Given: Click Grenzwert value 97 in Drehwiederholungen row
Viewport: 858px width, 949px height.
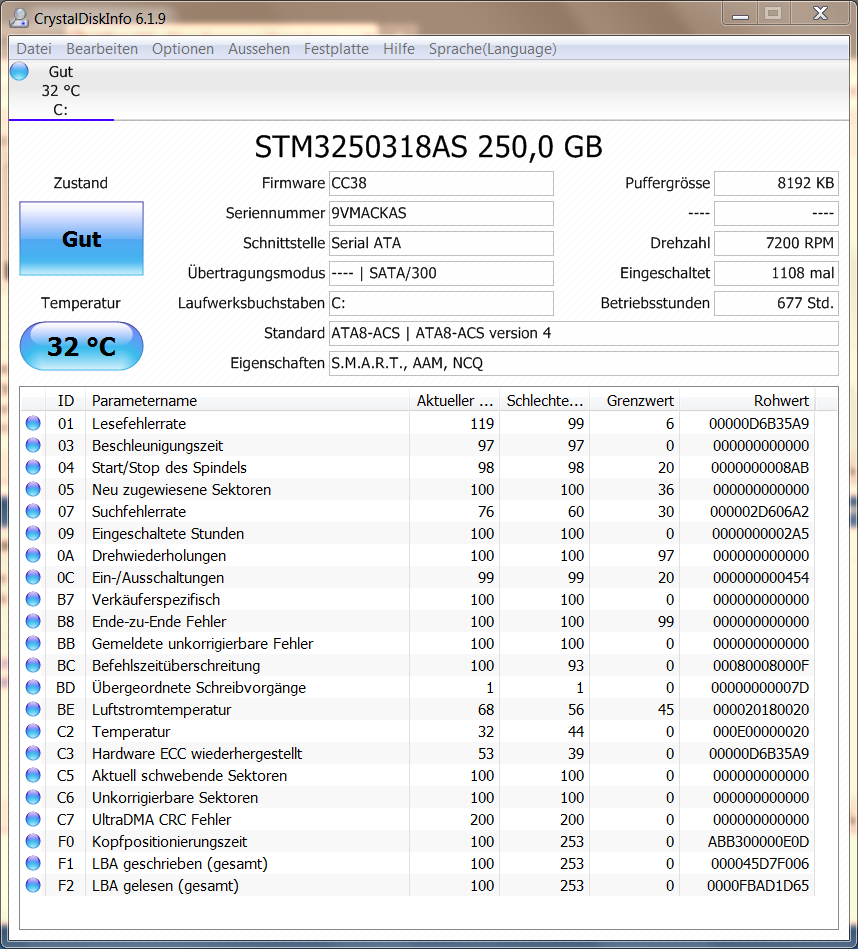Looking at the screenshot, I should pos(666,556).
